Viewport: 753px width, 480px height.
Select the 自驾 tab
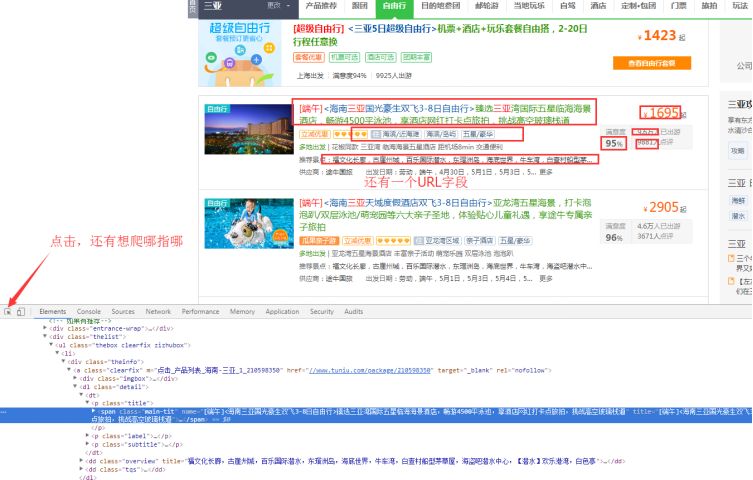pyautogui.click(x=567, y=6)
